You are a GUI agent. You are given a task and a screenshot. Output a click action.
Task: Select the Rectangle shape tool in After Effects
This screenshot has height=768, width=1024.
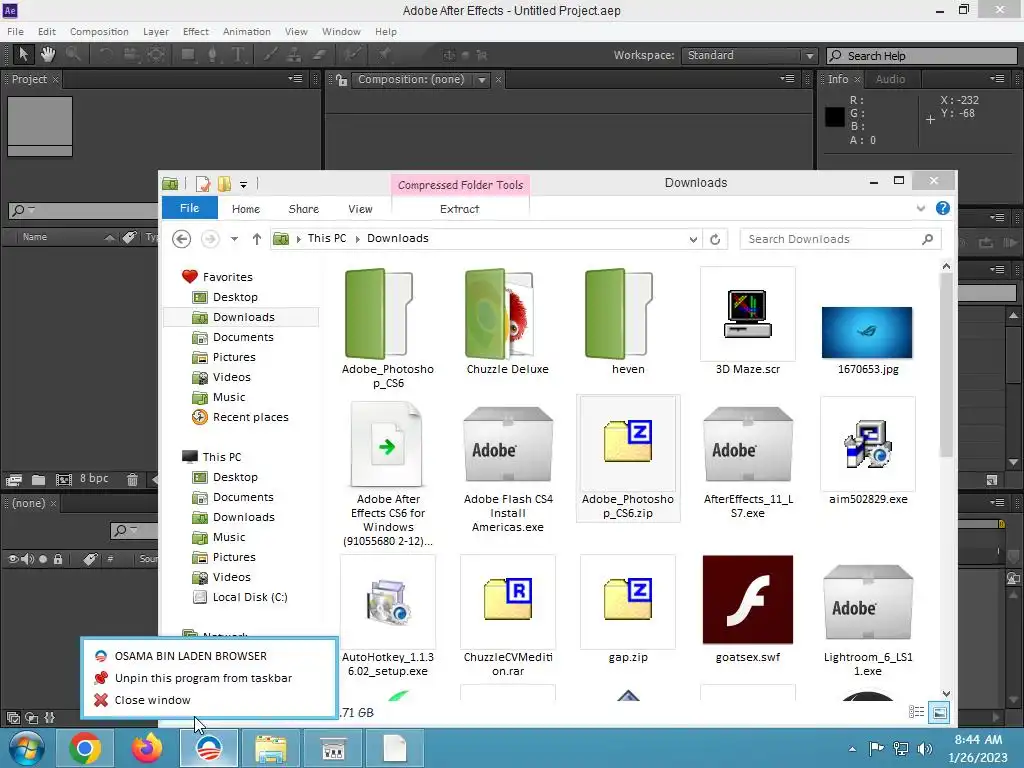click(x=188, y=55)
